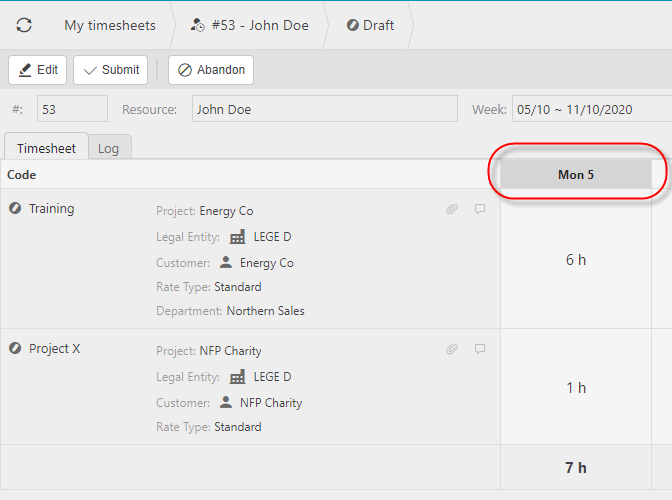672x500 pixels.
Task: Go to My timesheets breadcrumb
Action: 110,25
